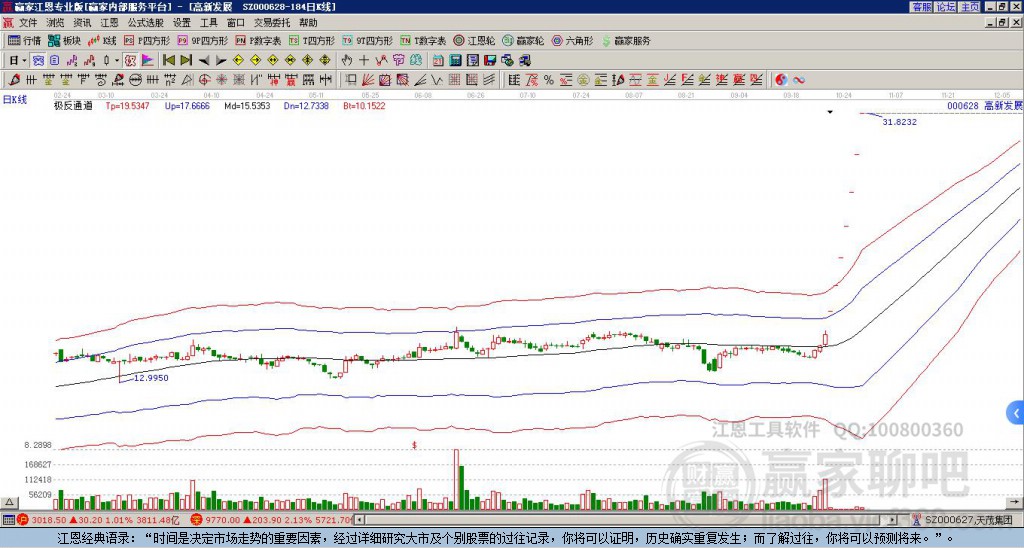This screenshot has width=1024, height=548.
Task: Open the 窗口 menu
Action: coord(235,23)
